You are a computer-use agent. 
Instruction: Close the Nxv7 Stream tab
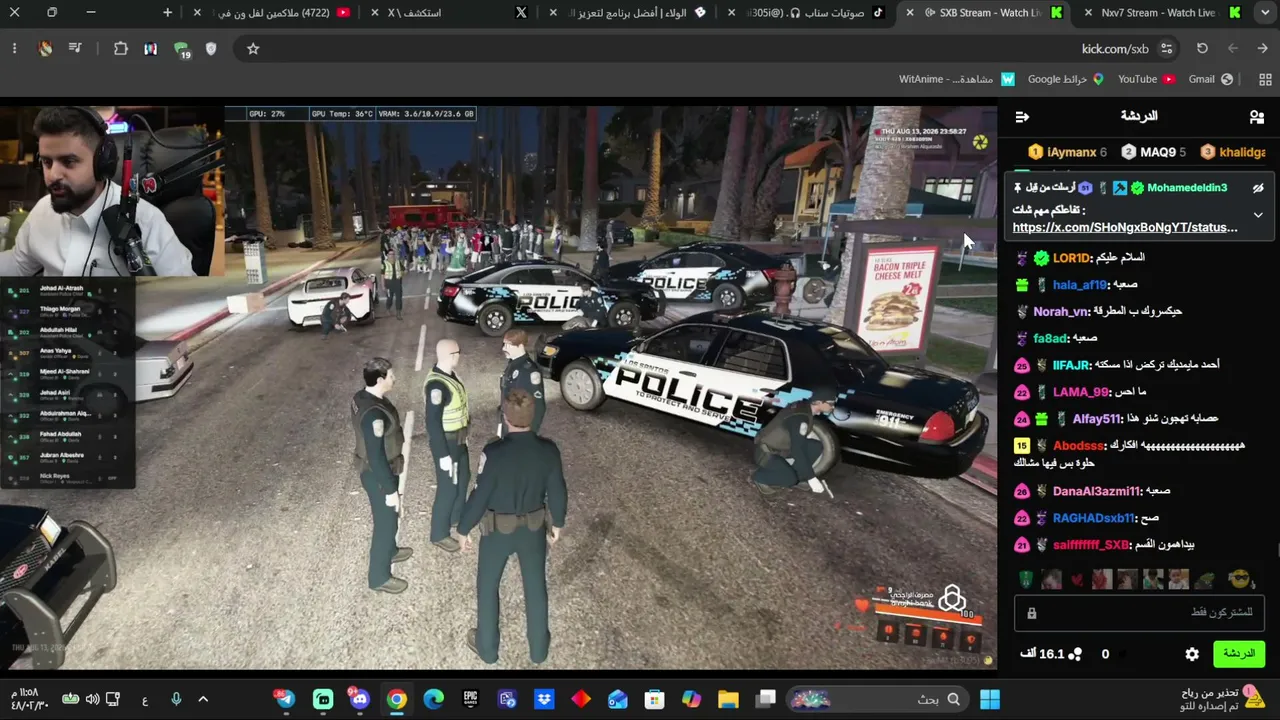1088,13
